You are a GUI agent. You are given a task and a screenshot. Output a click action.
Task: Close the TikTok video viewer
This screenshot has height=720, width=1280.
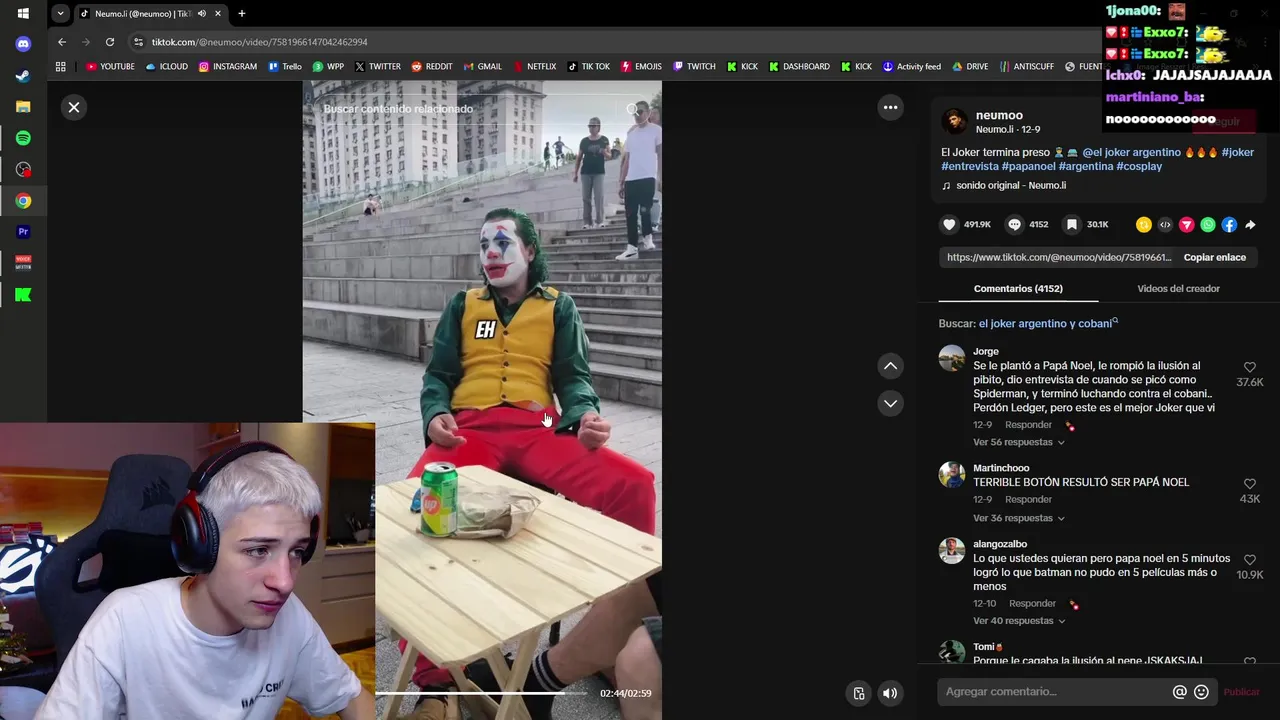74,107
